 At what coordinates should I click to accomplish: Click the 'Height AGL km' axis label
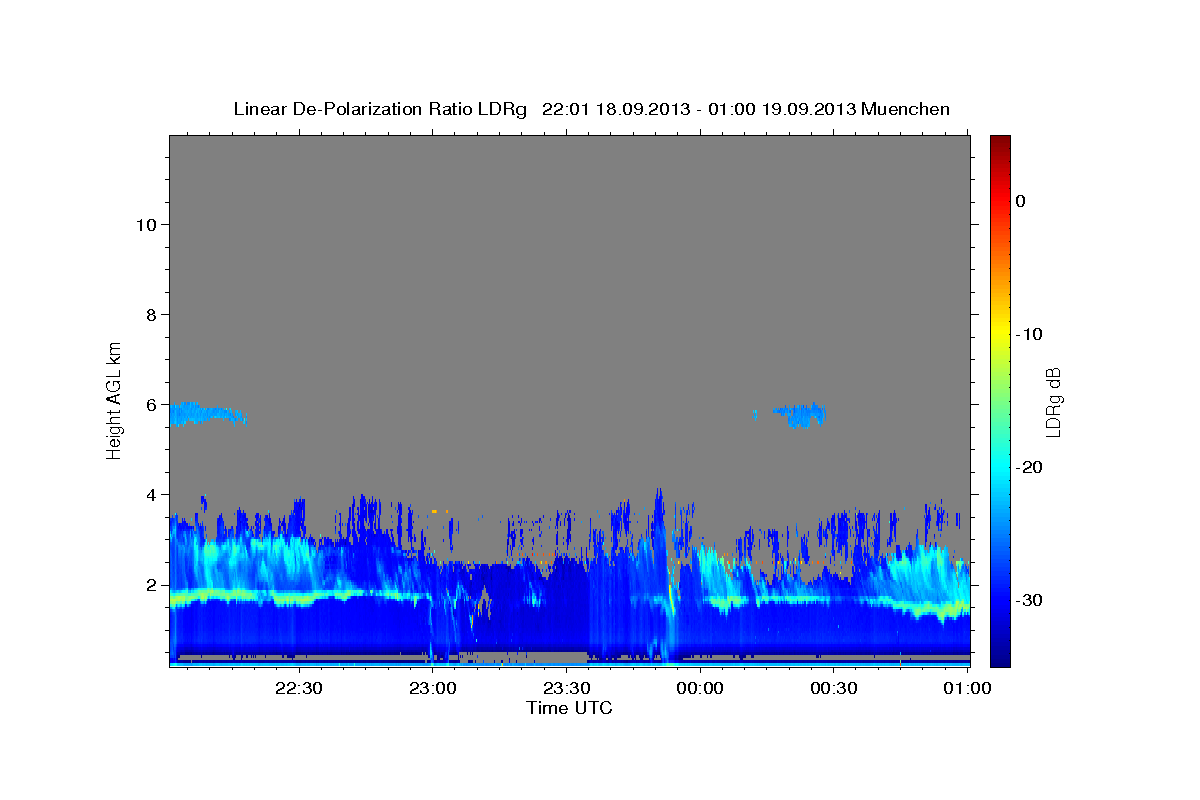[115, 399]
